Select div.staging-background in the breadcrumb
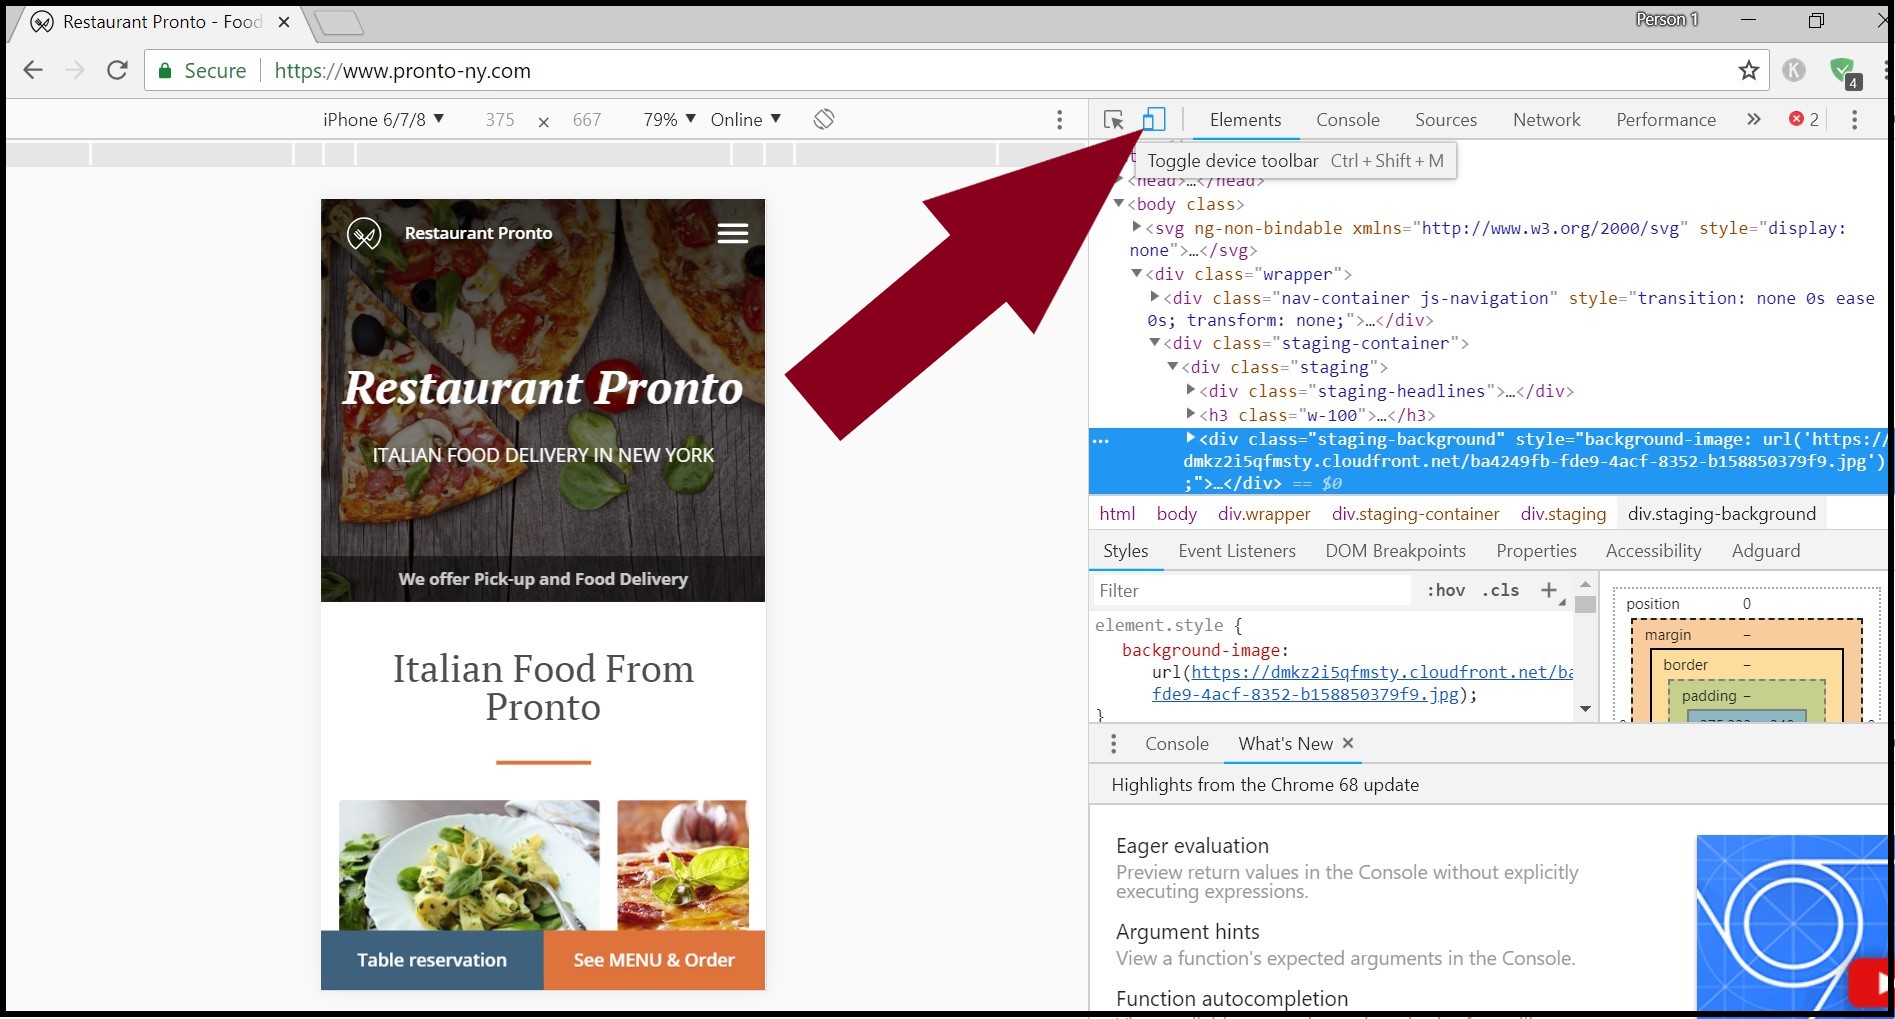Image resolution: width=1895 pixels, height=1019 pixels. [x=1721, y=514]
